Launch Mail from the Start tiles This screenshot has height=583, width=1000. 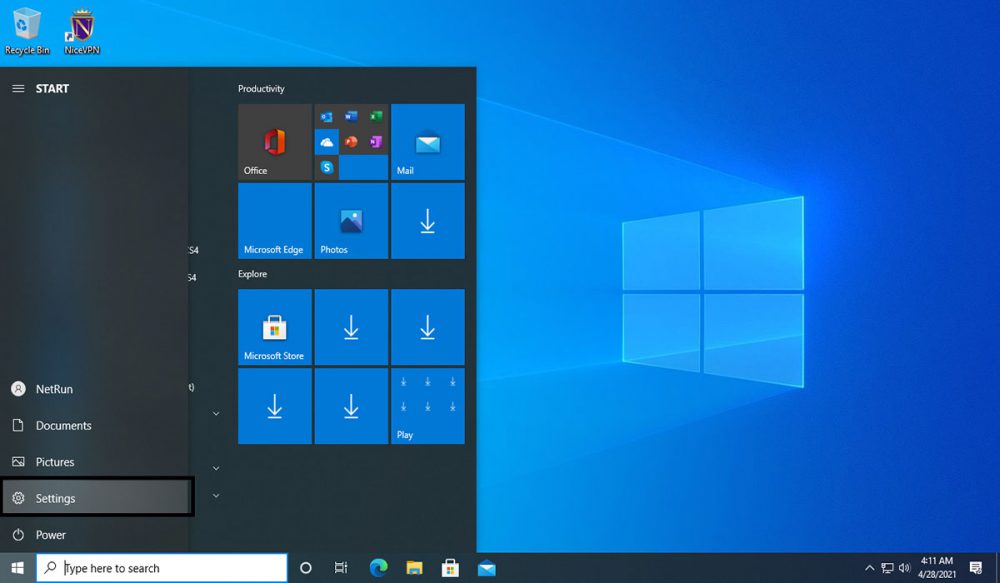tap(428, 142)
